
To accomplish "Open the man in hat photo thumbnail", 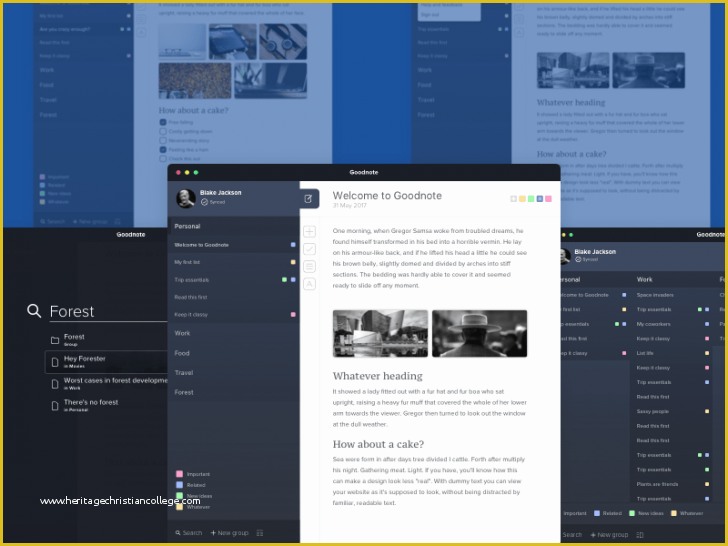I will click(x=480, y=333).
